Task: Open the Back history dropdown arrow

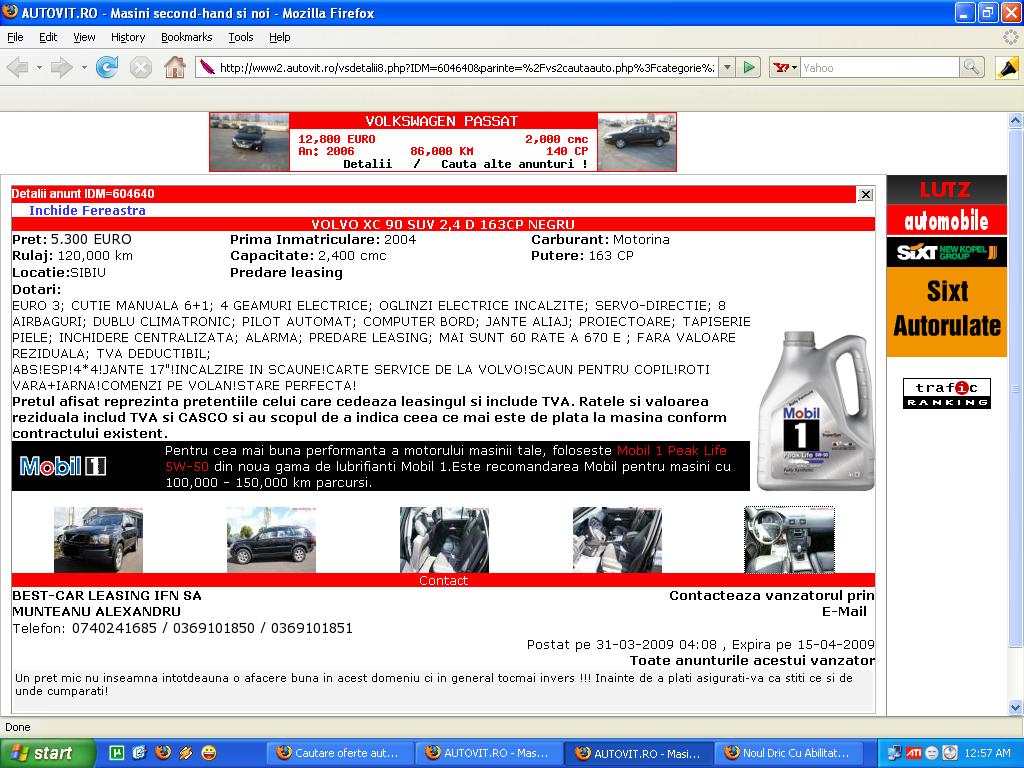Action: click(x=39, y=67)
